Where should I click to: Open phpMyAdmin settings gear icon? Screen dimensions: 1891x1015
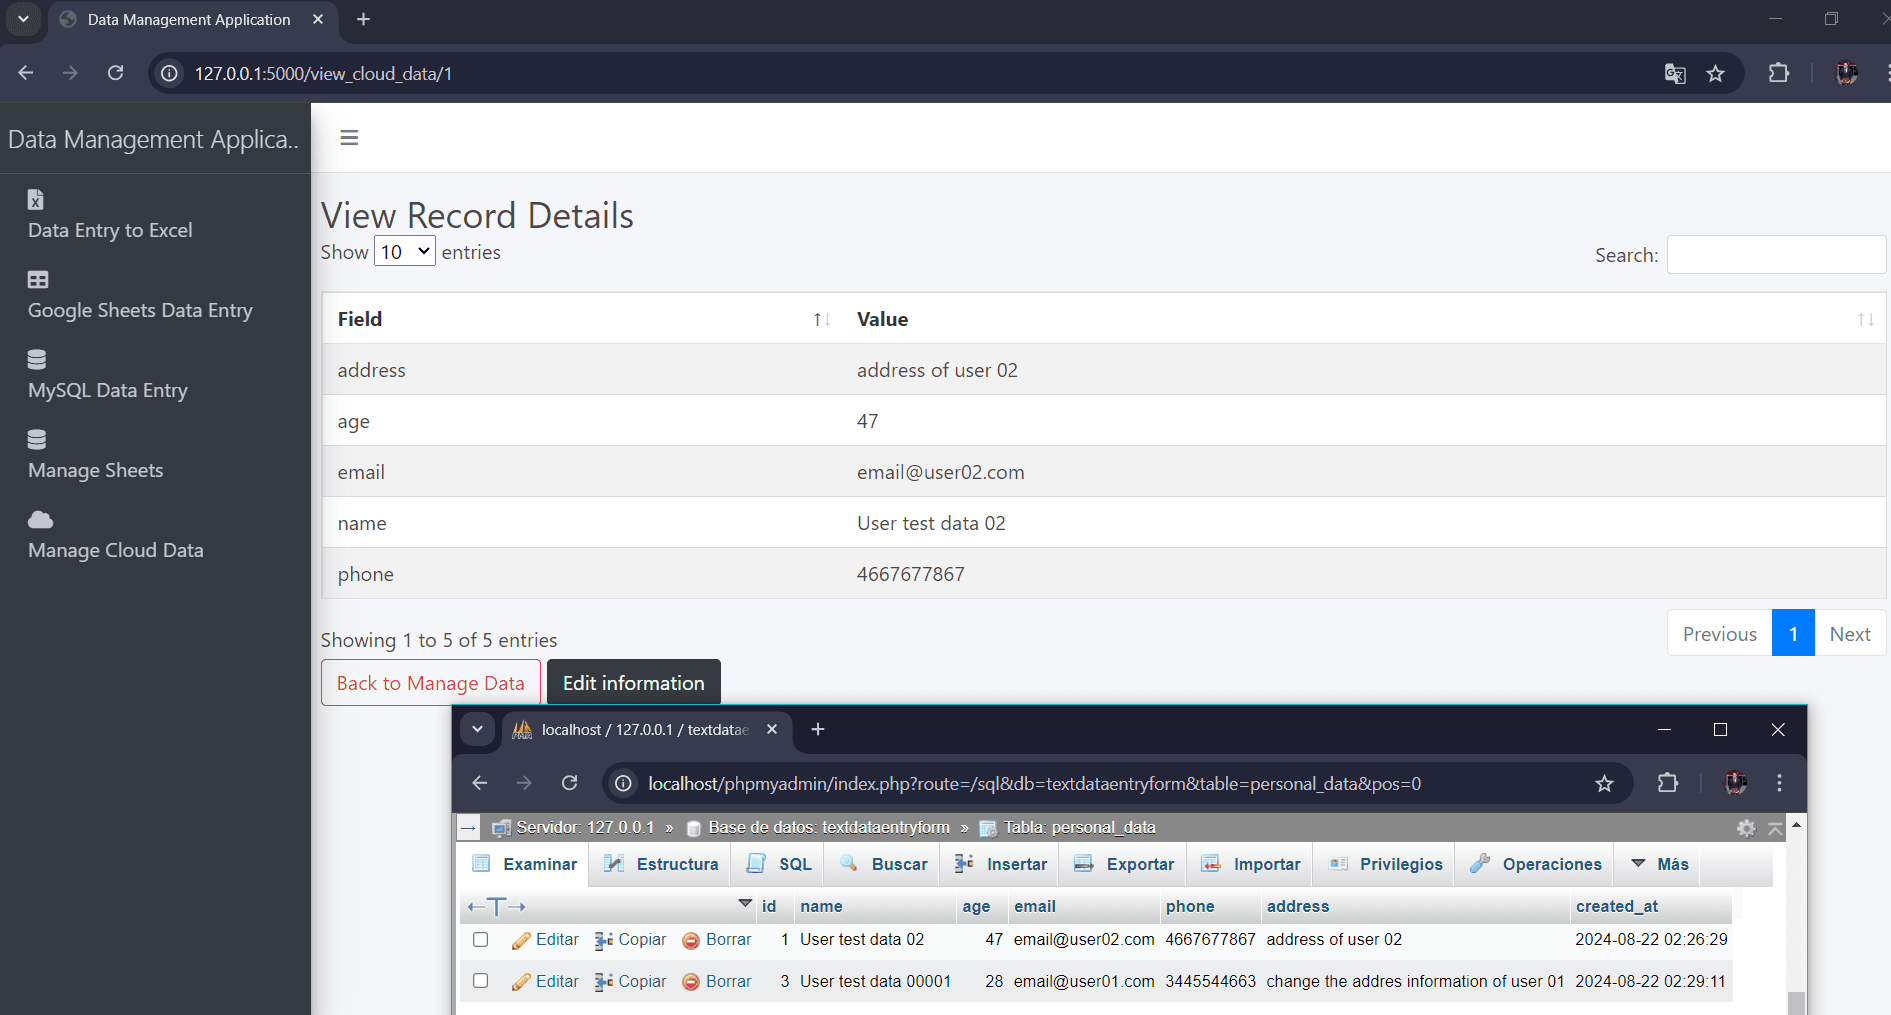[1746, 828]
